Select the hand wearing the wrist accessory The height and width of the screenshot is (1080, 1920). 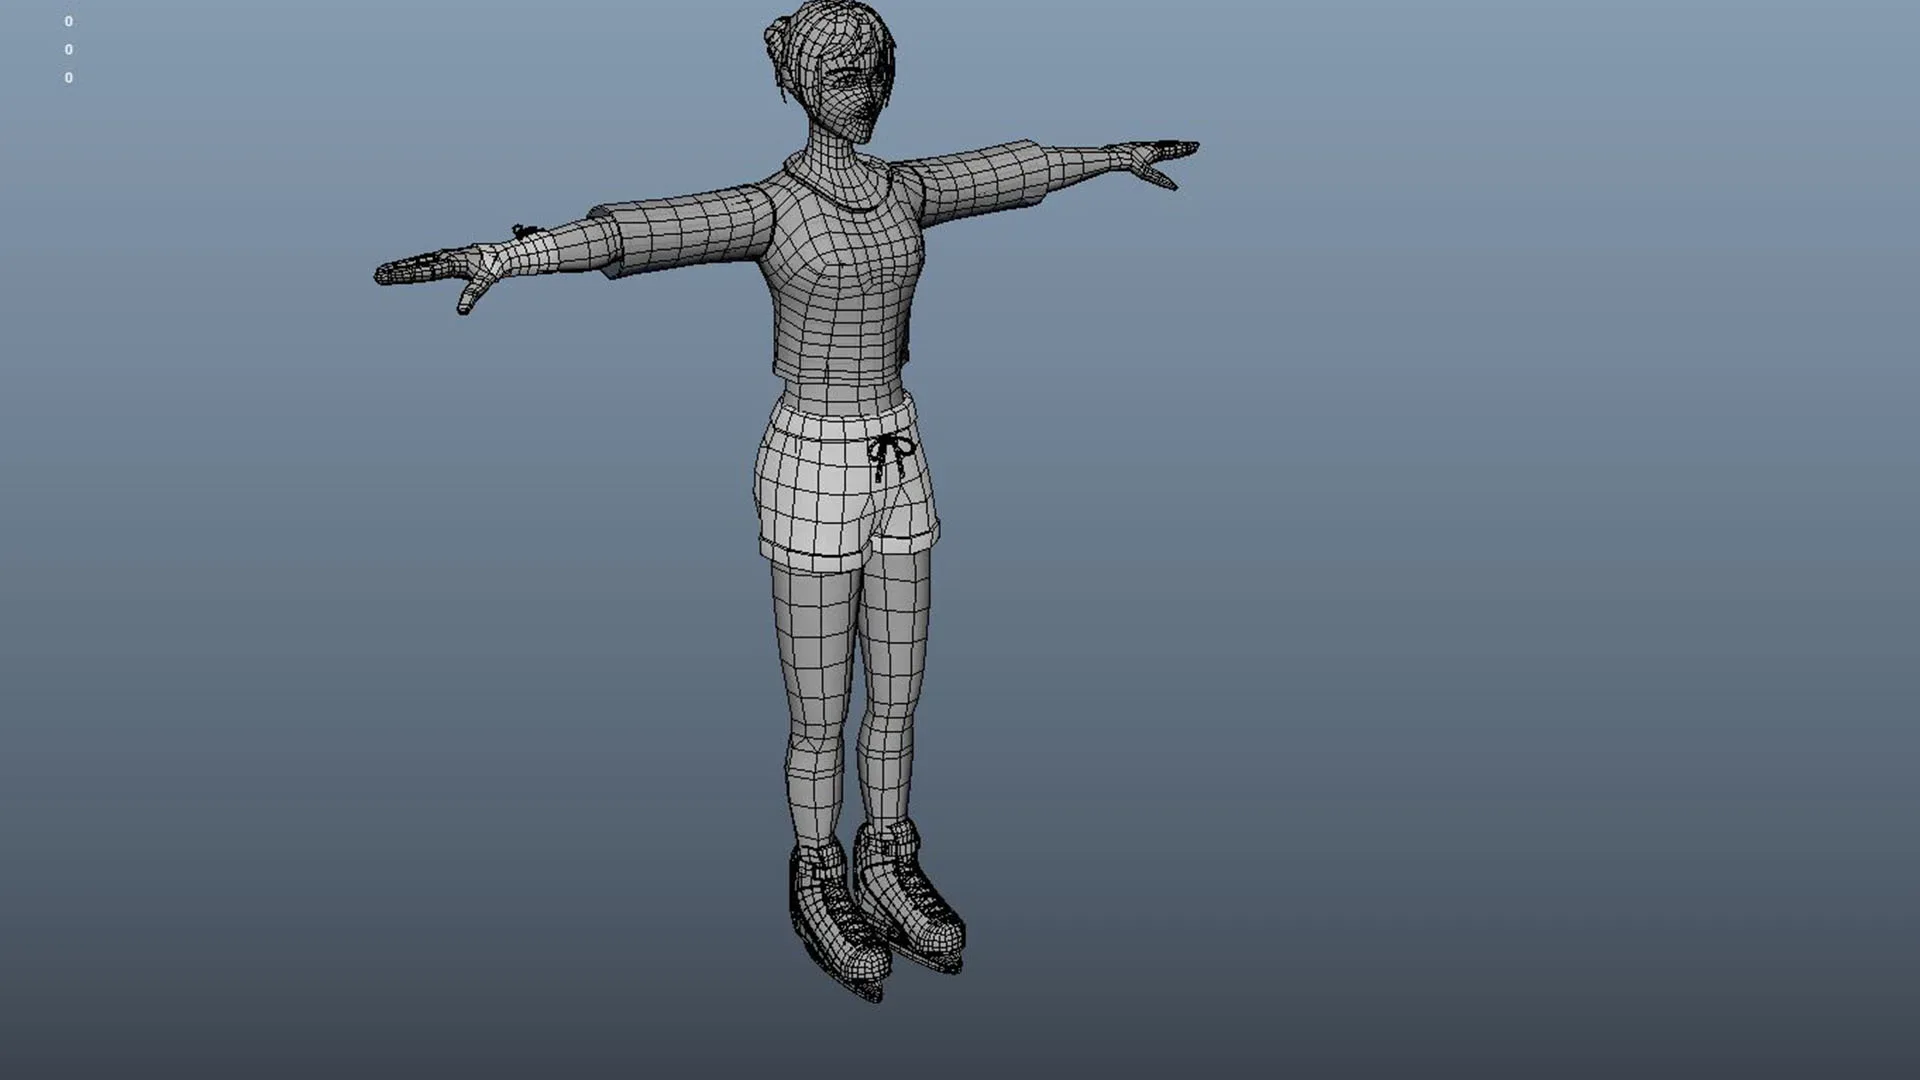[x=440, y=272]
